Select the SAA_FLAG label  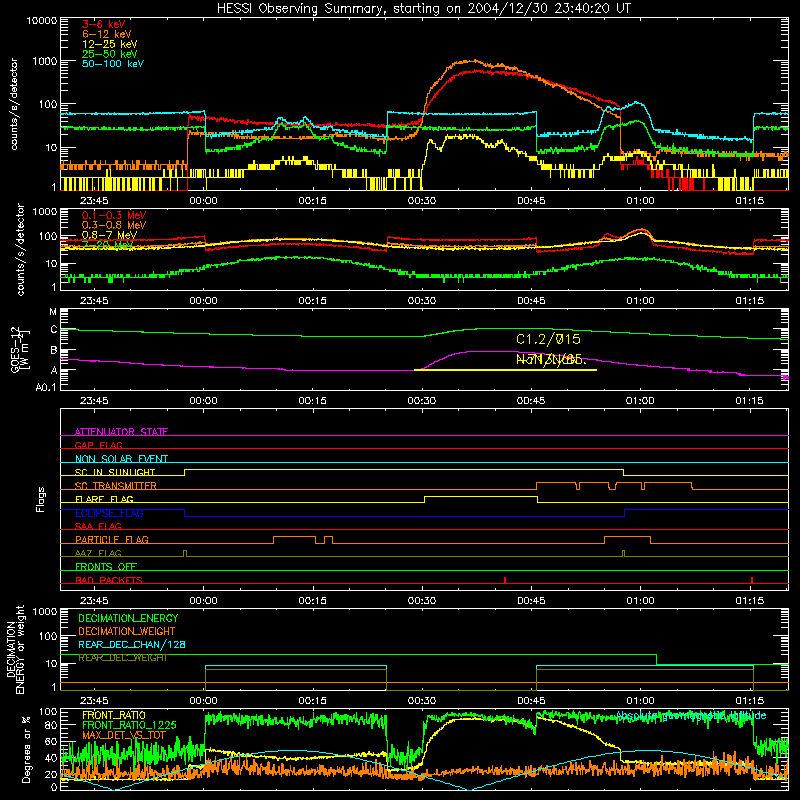tap(98, 526)
